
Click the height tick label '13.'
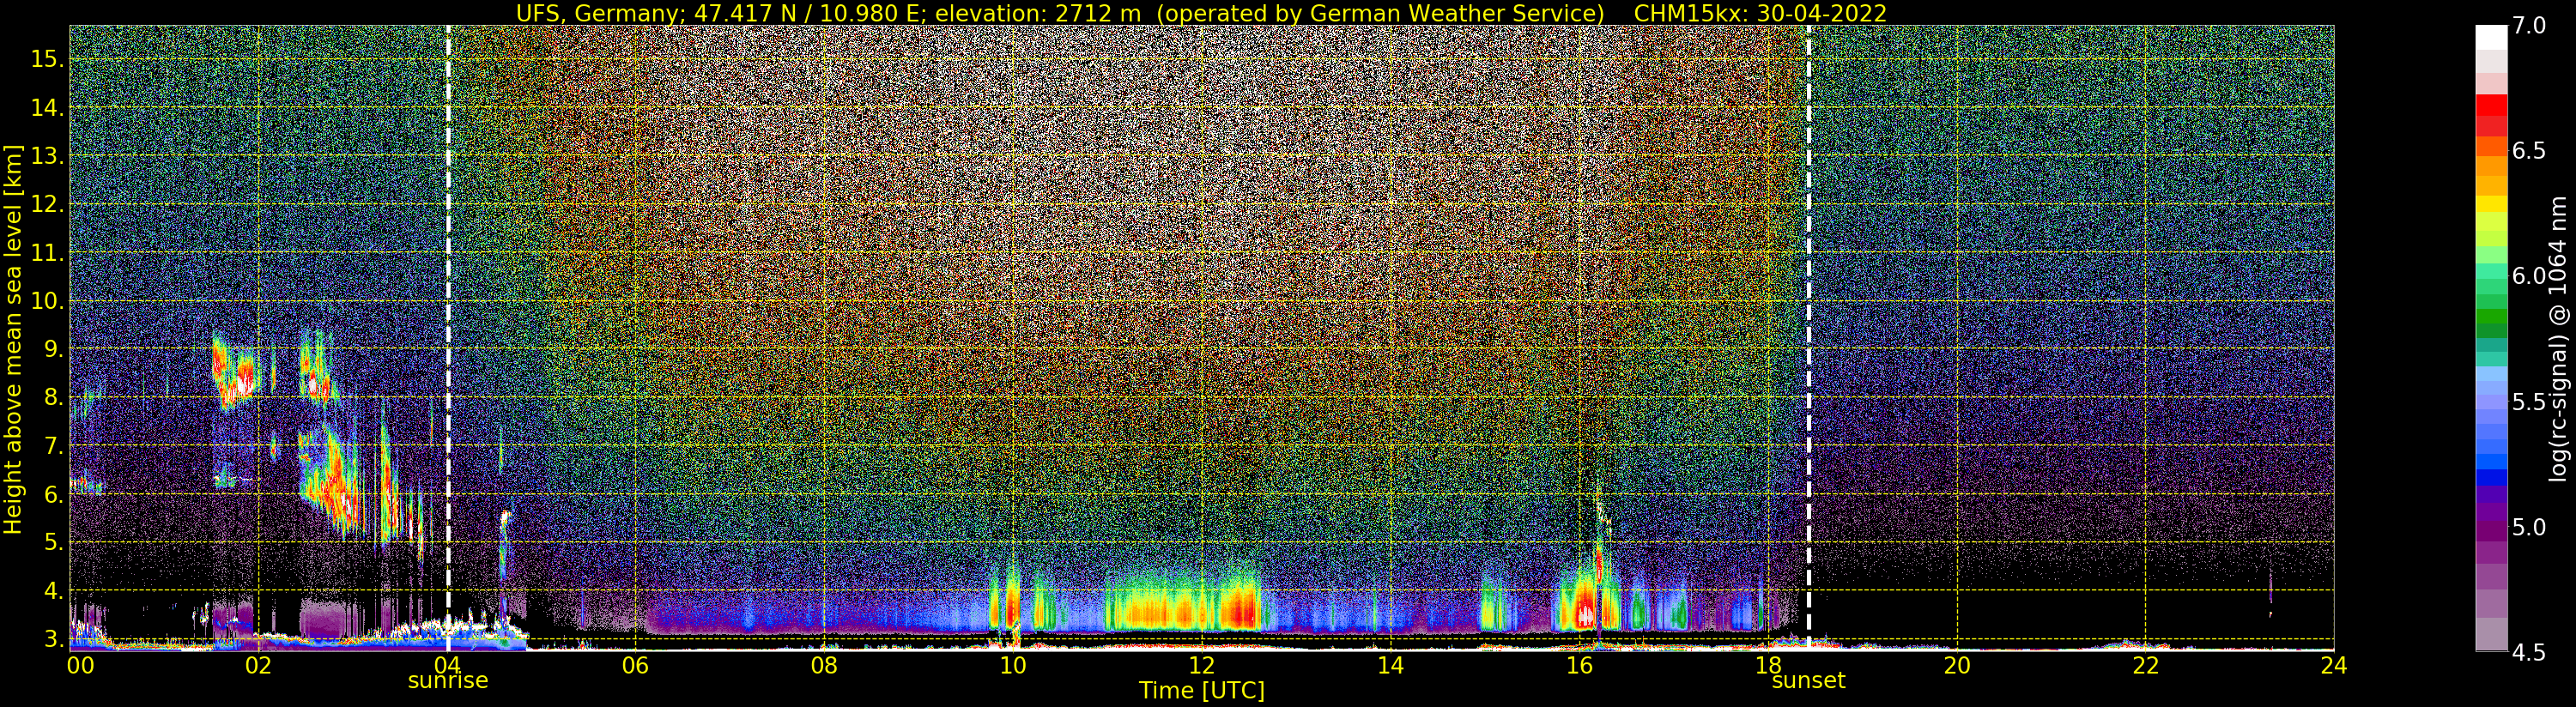click(x=47, y=156)
